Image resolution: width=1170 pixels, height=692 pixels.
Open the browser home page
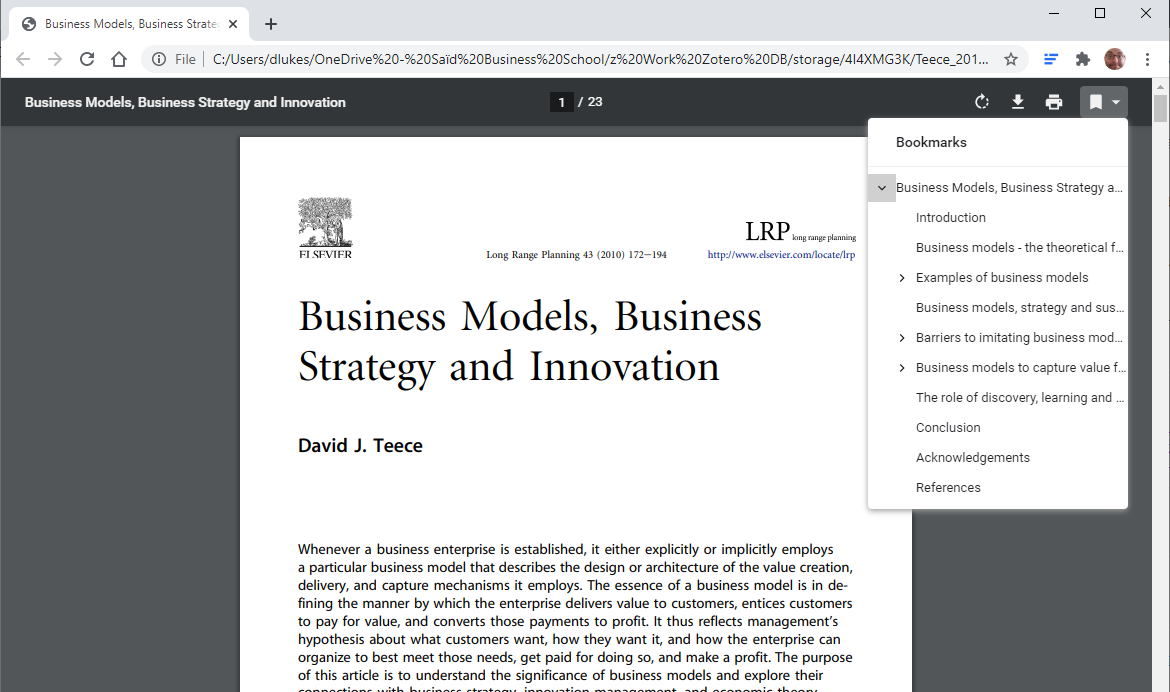point(119,59)
